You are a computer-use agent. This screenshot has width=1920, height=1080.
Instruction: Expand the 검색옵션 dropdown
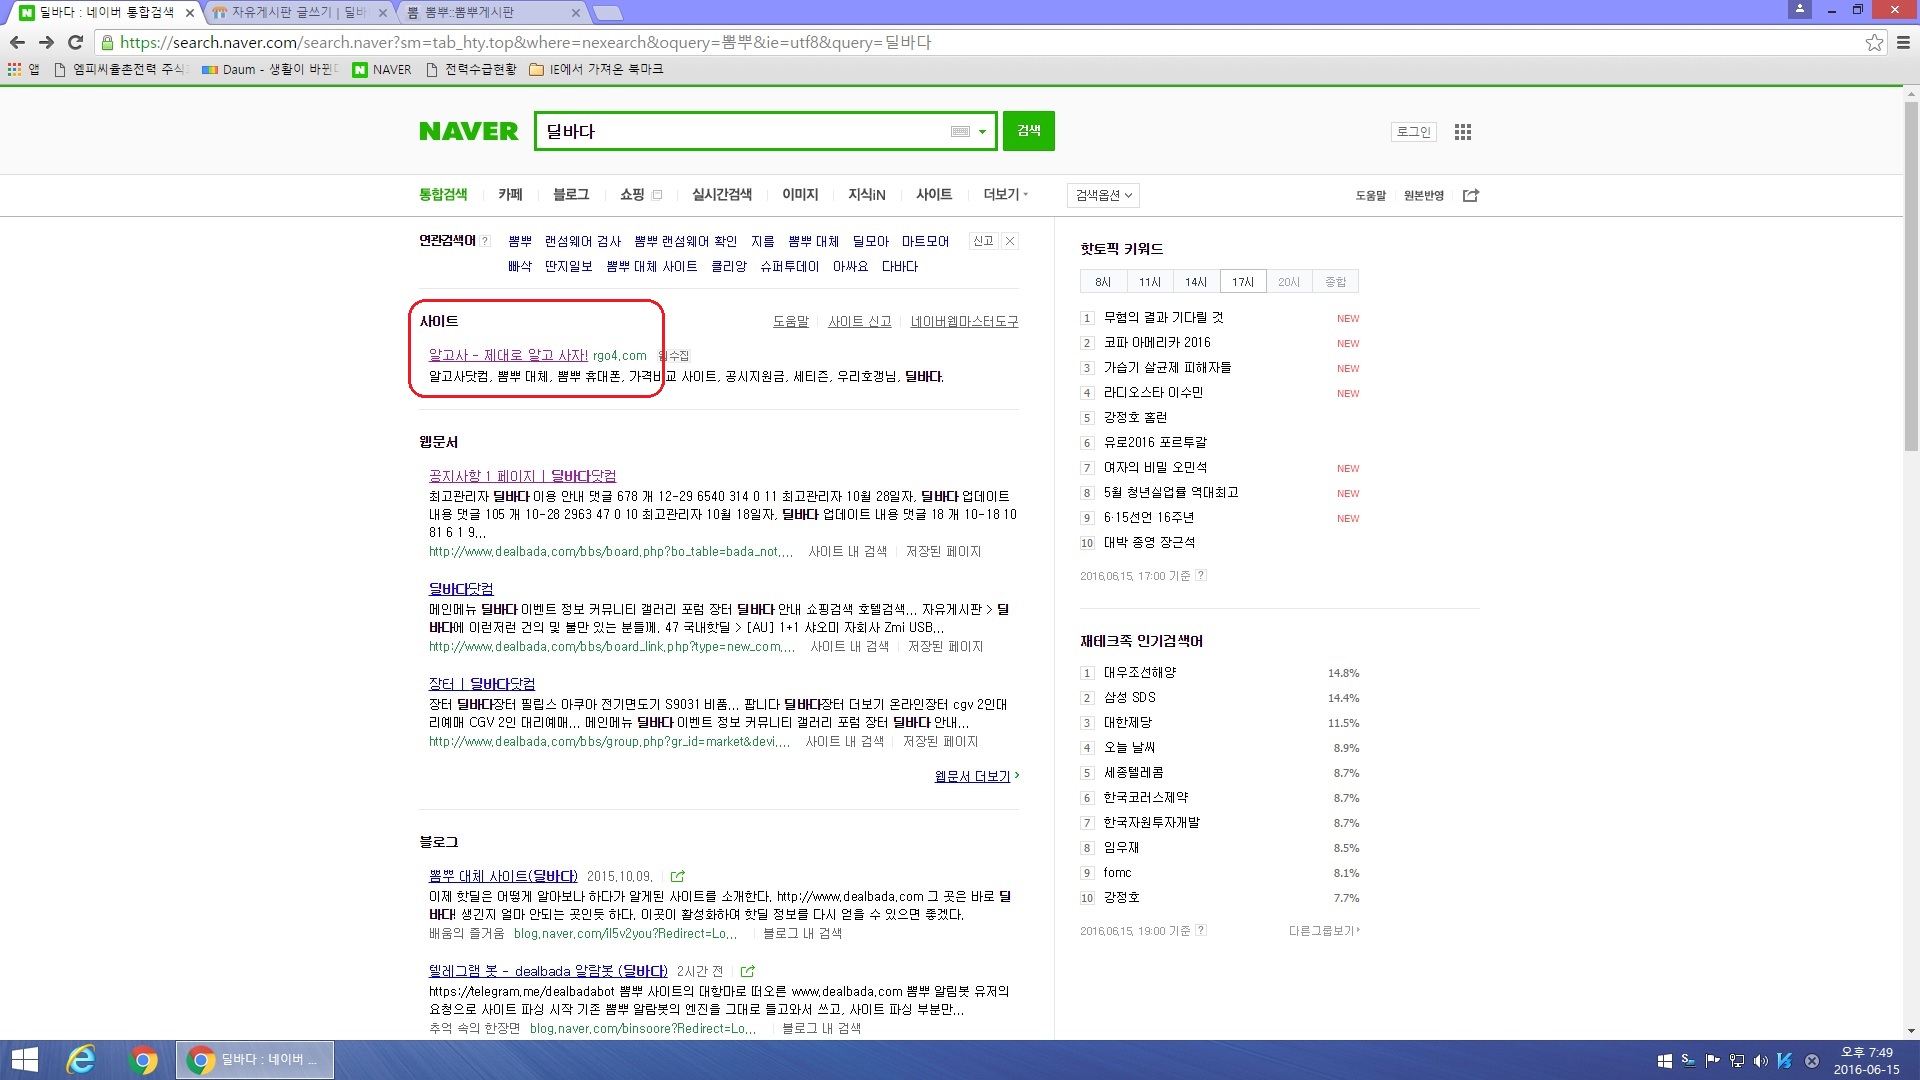coord(1103,195)
